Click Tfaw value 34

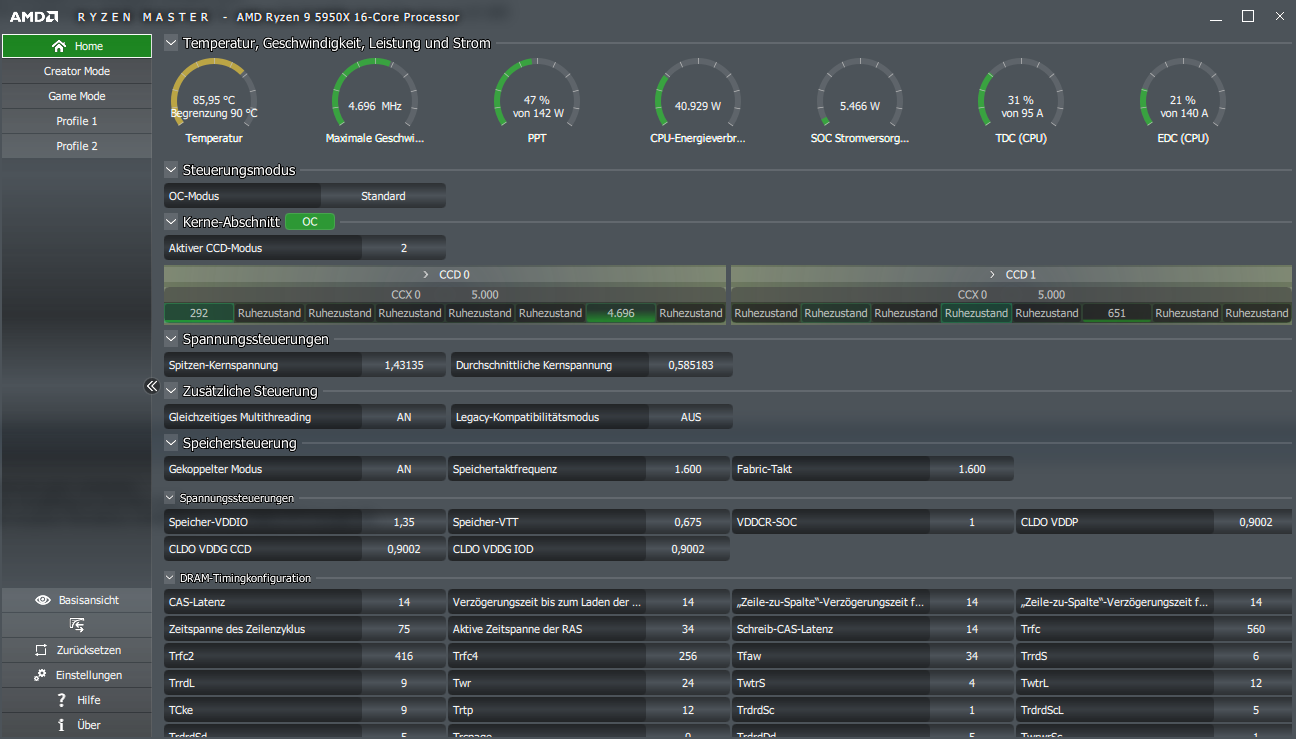pyautogui.click(x=972, y=656)
